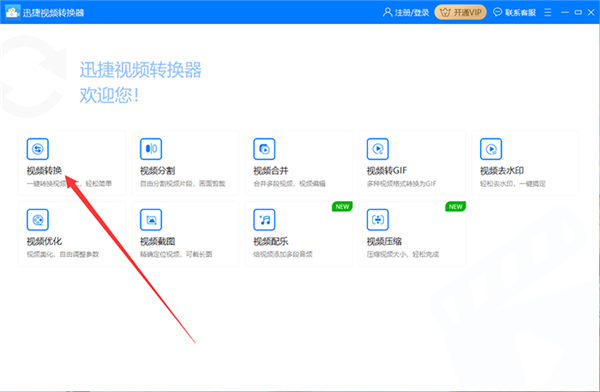The image size is (600, 392).
Task: Open the 视频去水印 watermark removal icon
Action: coord(491,149)
